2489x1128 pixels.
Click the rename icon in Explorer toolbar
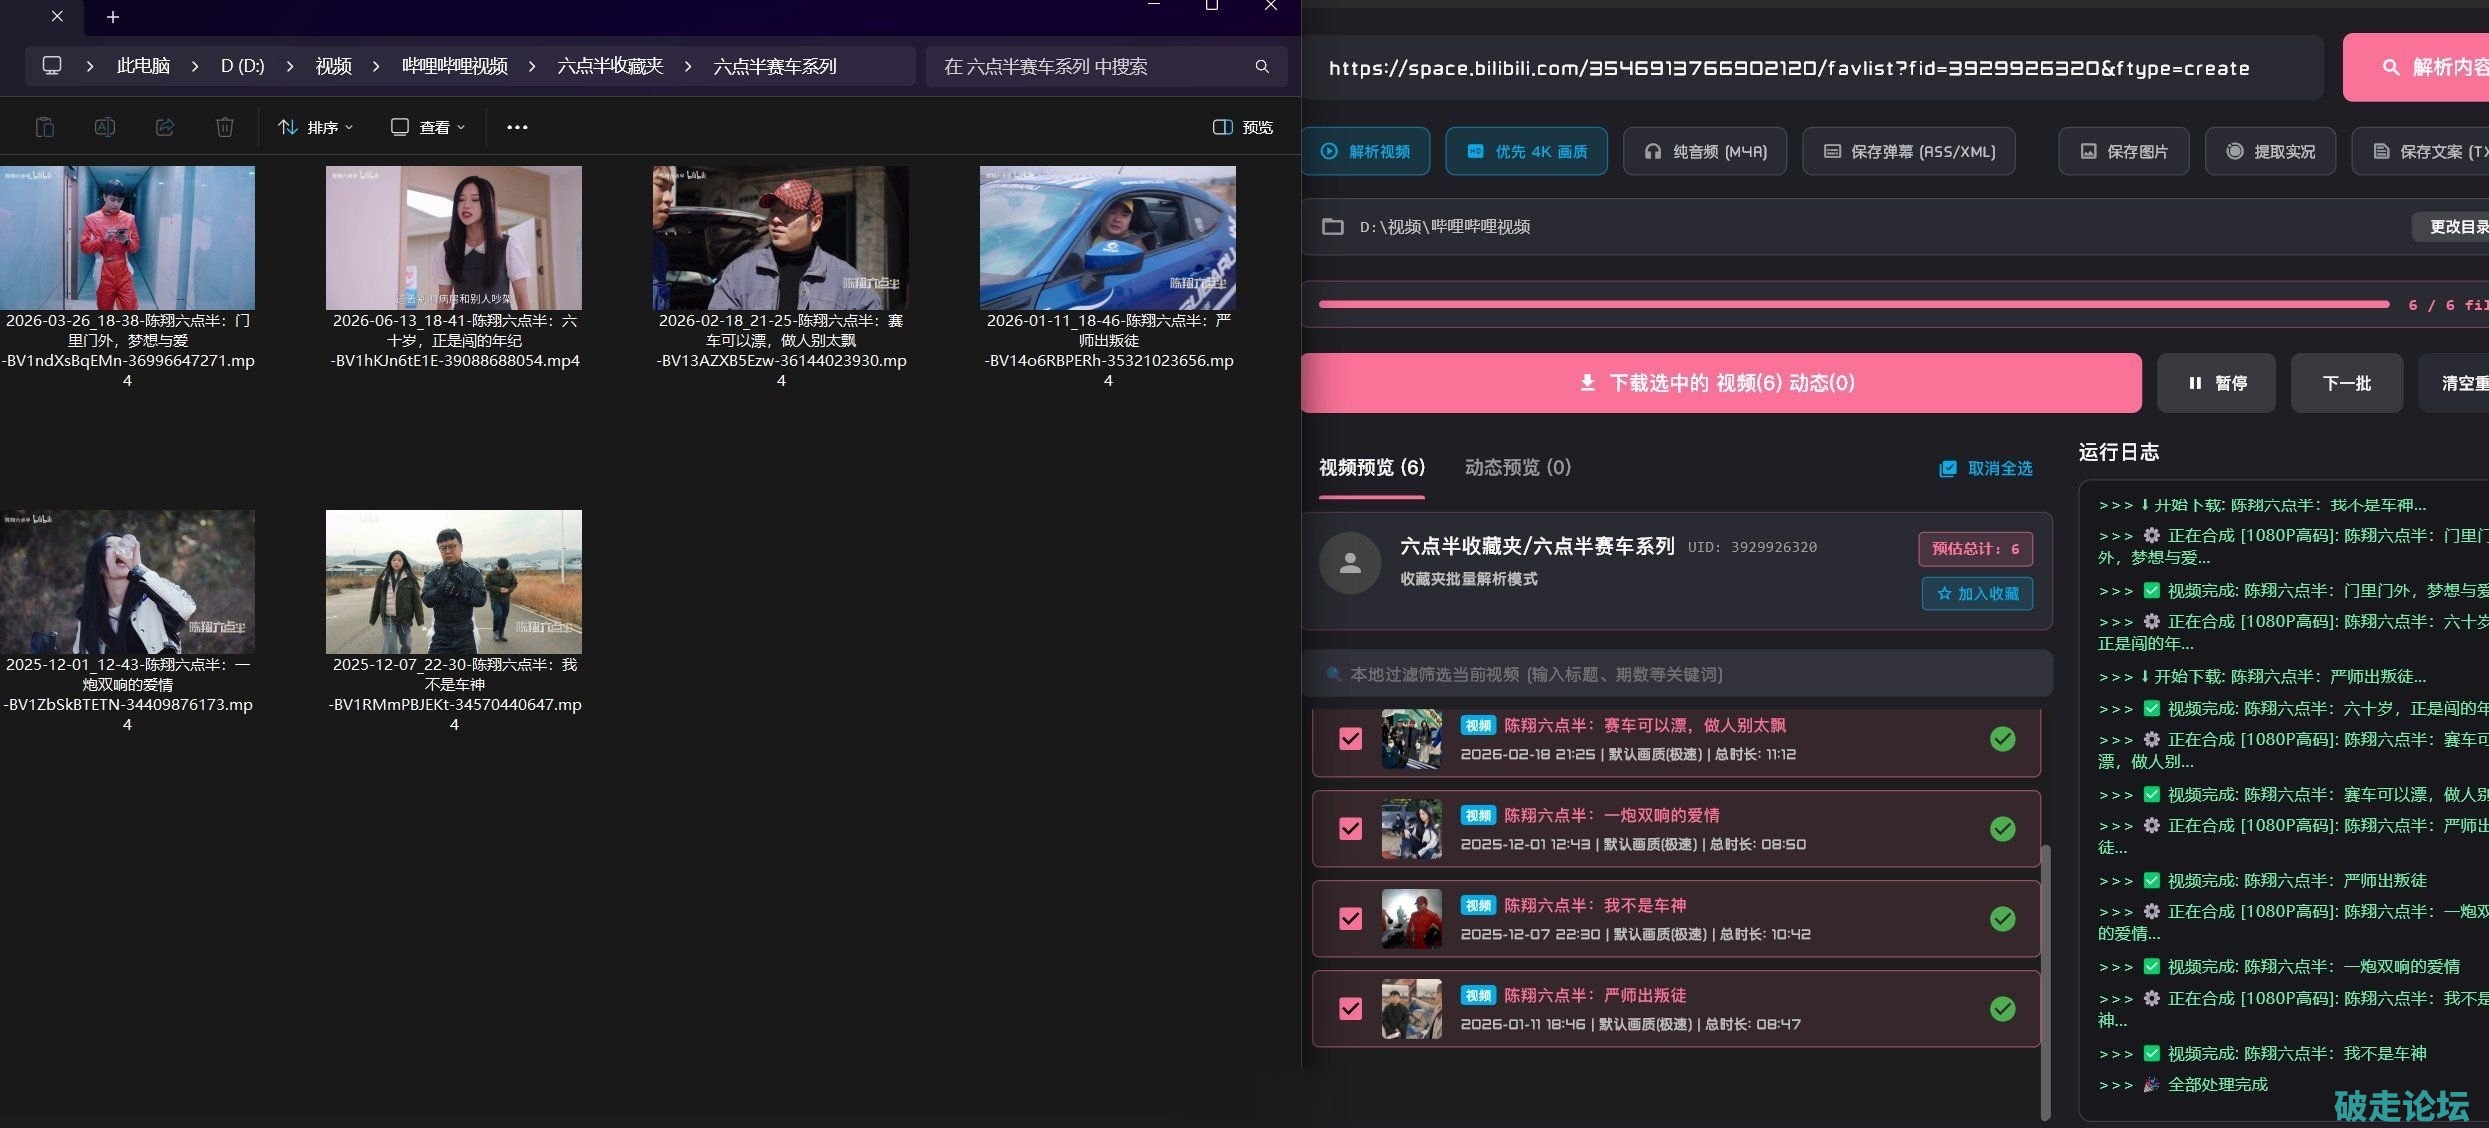pos(105,127)
